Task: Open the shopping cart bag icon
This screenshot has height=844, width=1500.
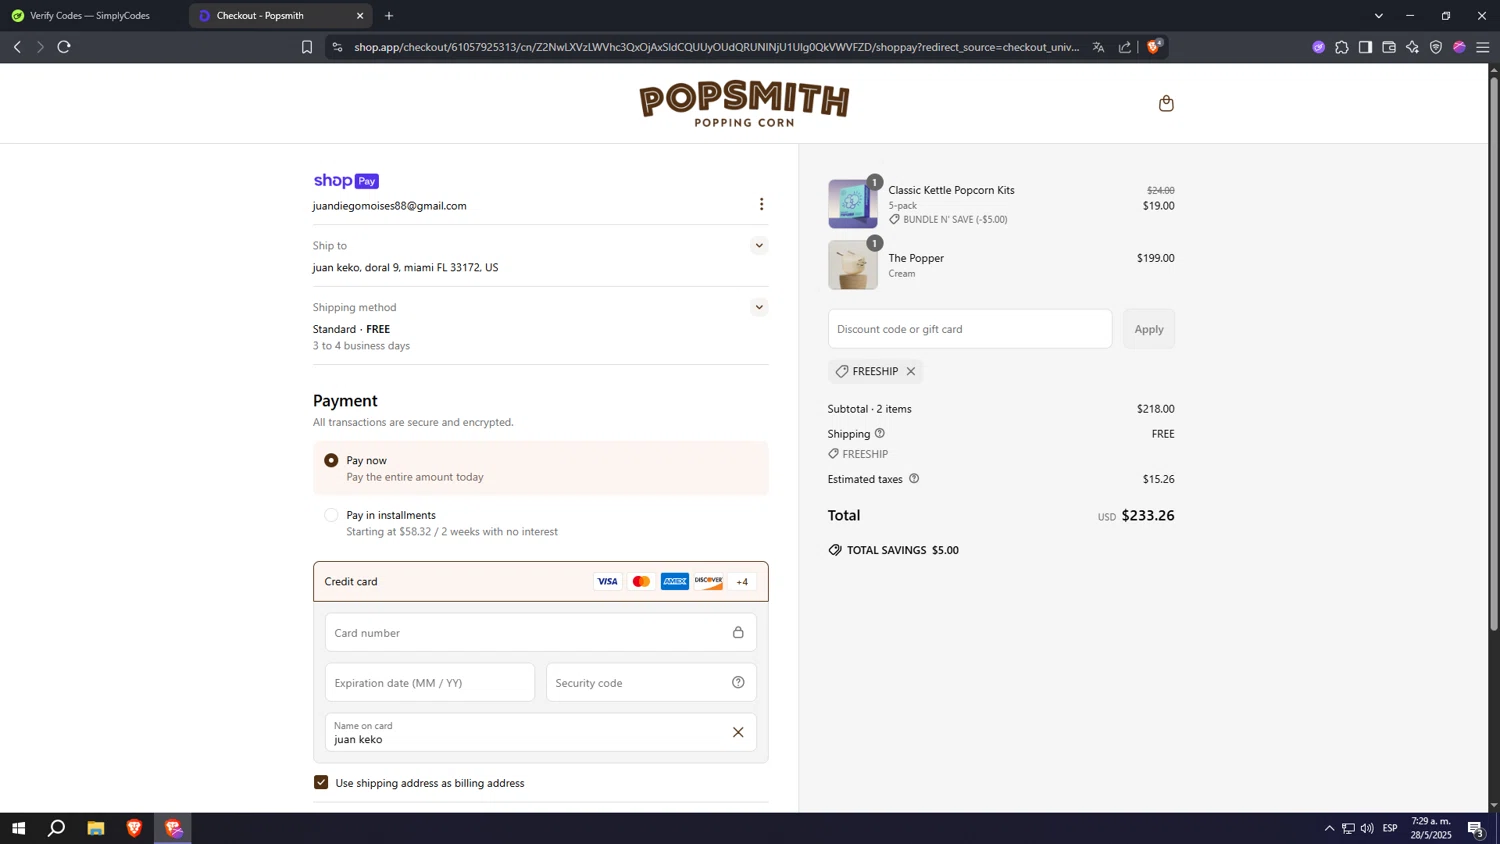Action: (1166, 103)
